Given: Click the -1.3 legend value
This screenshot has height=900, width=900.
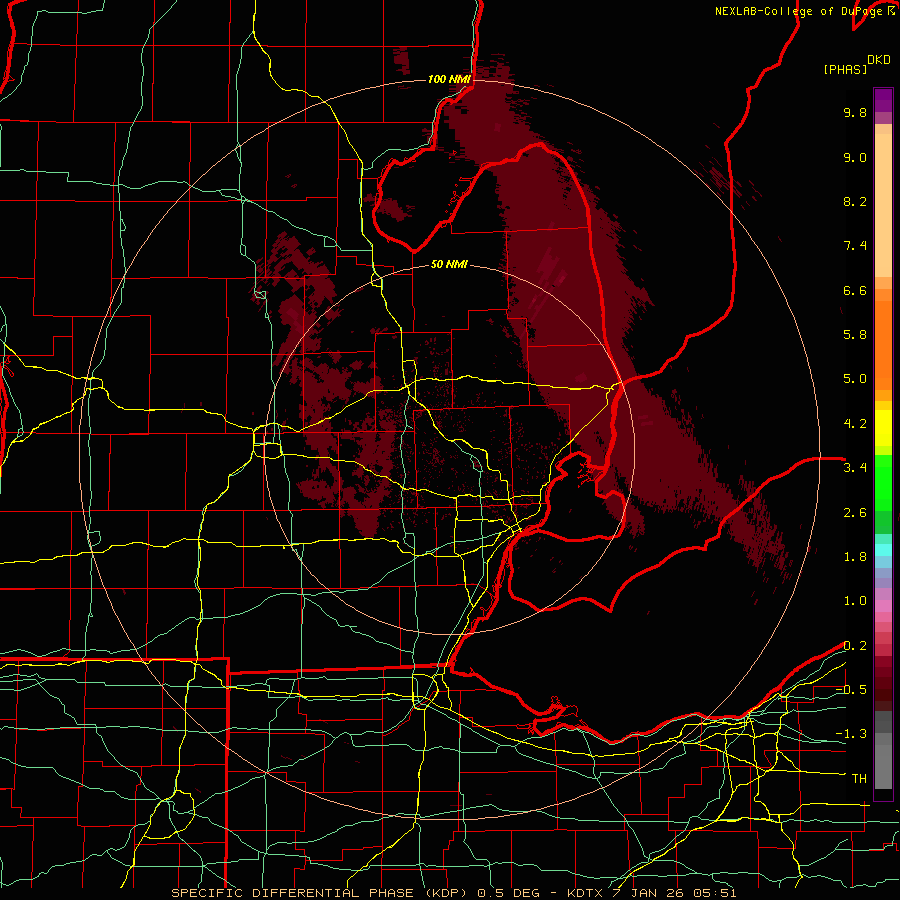Looking at the screenshot, I should pyautogui.click(x=851, y=734).
